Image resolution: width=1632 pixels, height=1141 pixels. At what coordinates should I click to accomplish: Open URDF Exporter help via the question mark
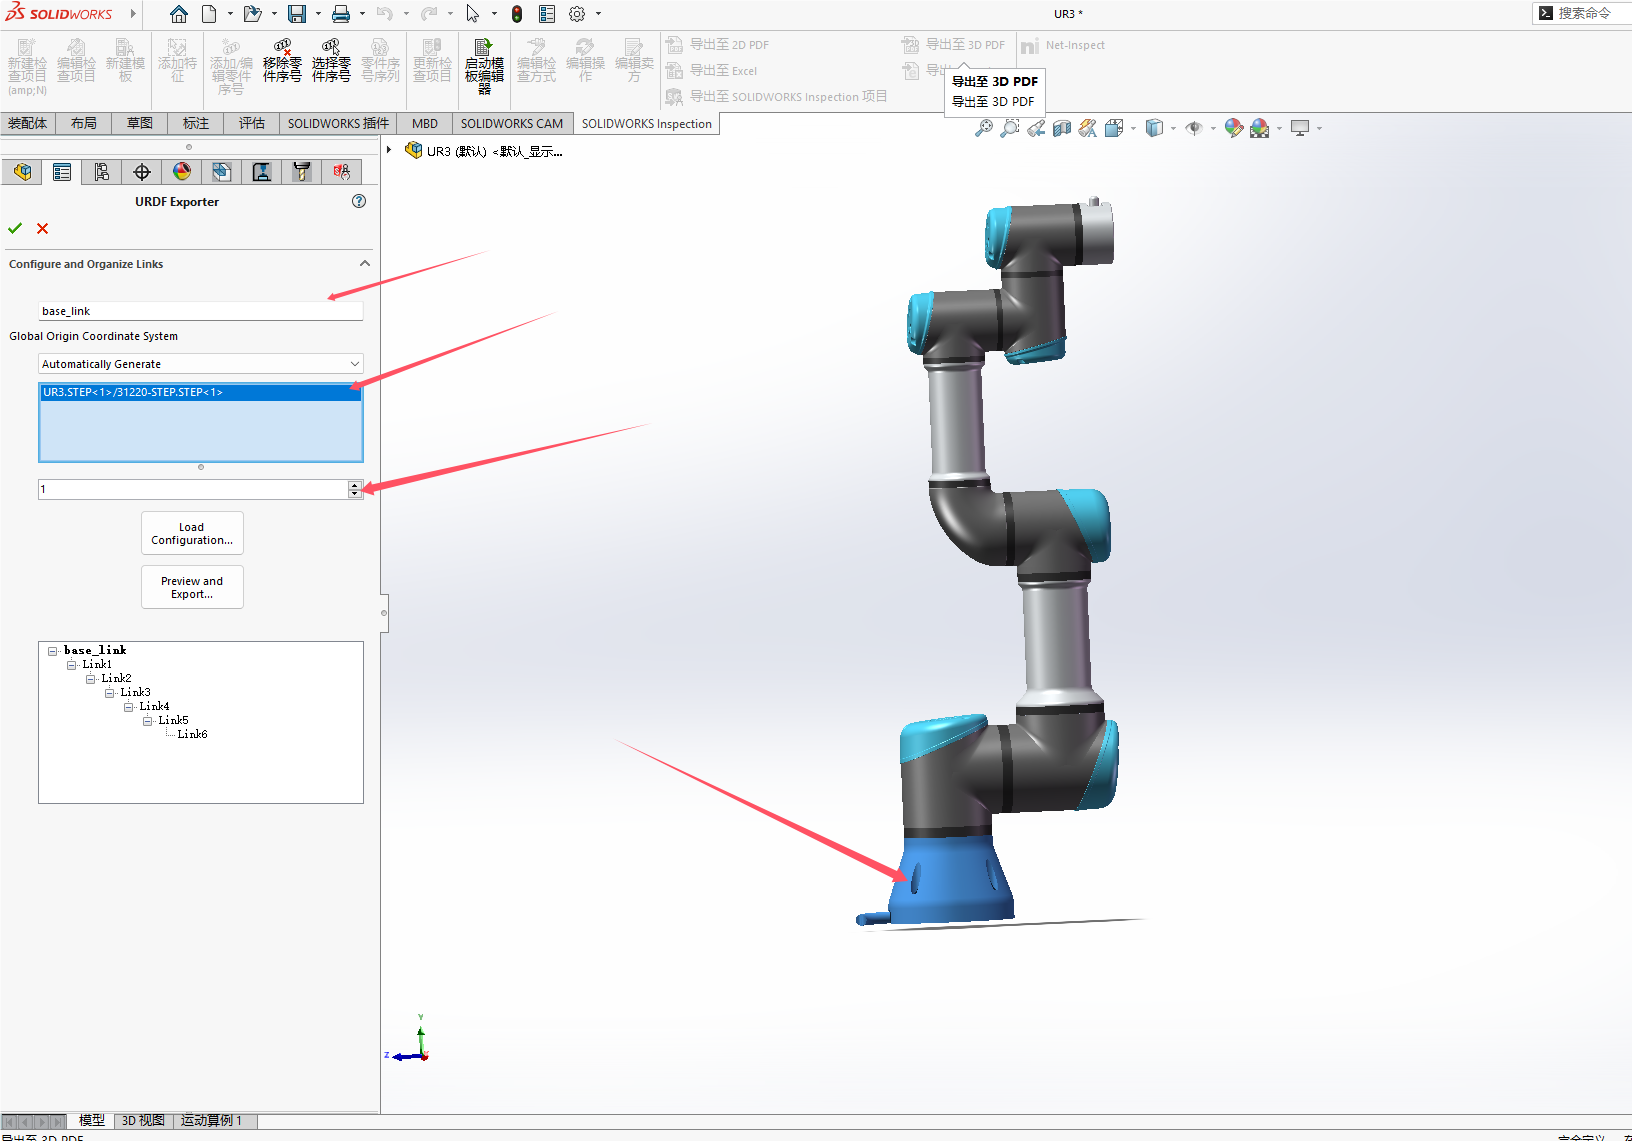pyautogui.click(x=358, y=201)
